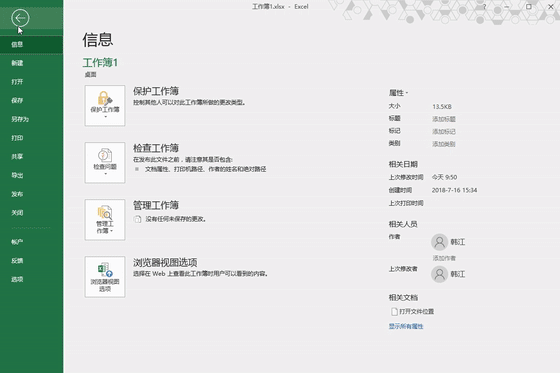
Task: Open the 管理工作簿 icon button
Action: (x=105, y=220)
